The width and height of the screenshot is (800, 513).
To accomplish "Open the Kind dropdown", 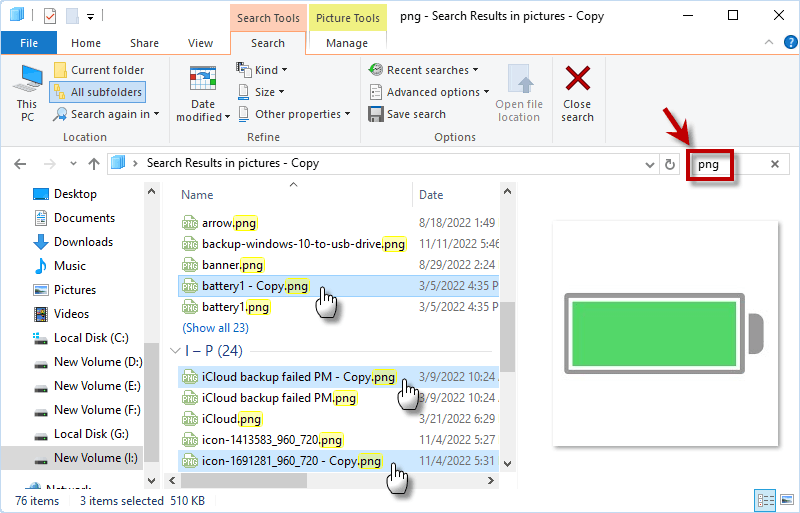I will (262, 70).
